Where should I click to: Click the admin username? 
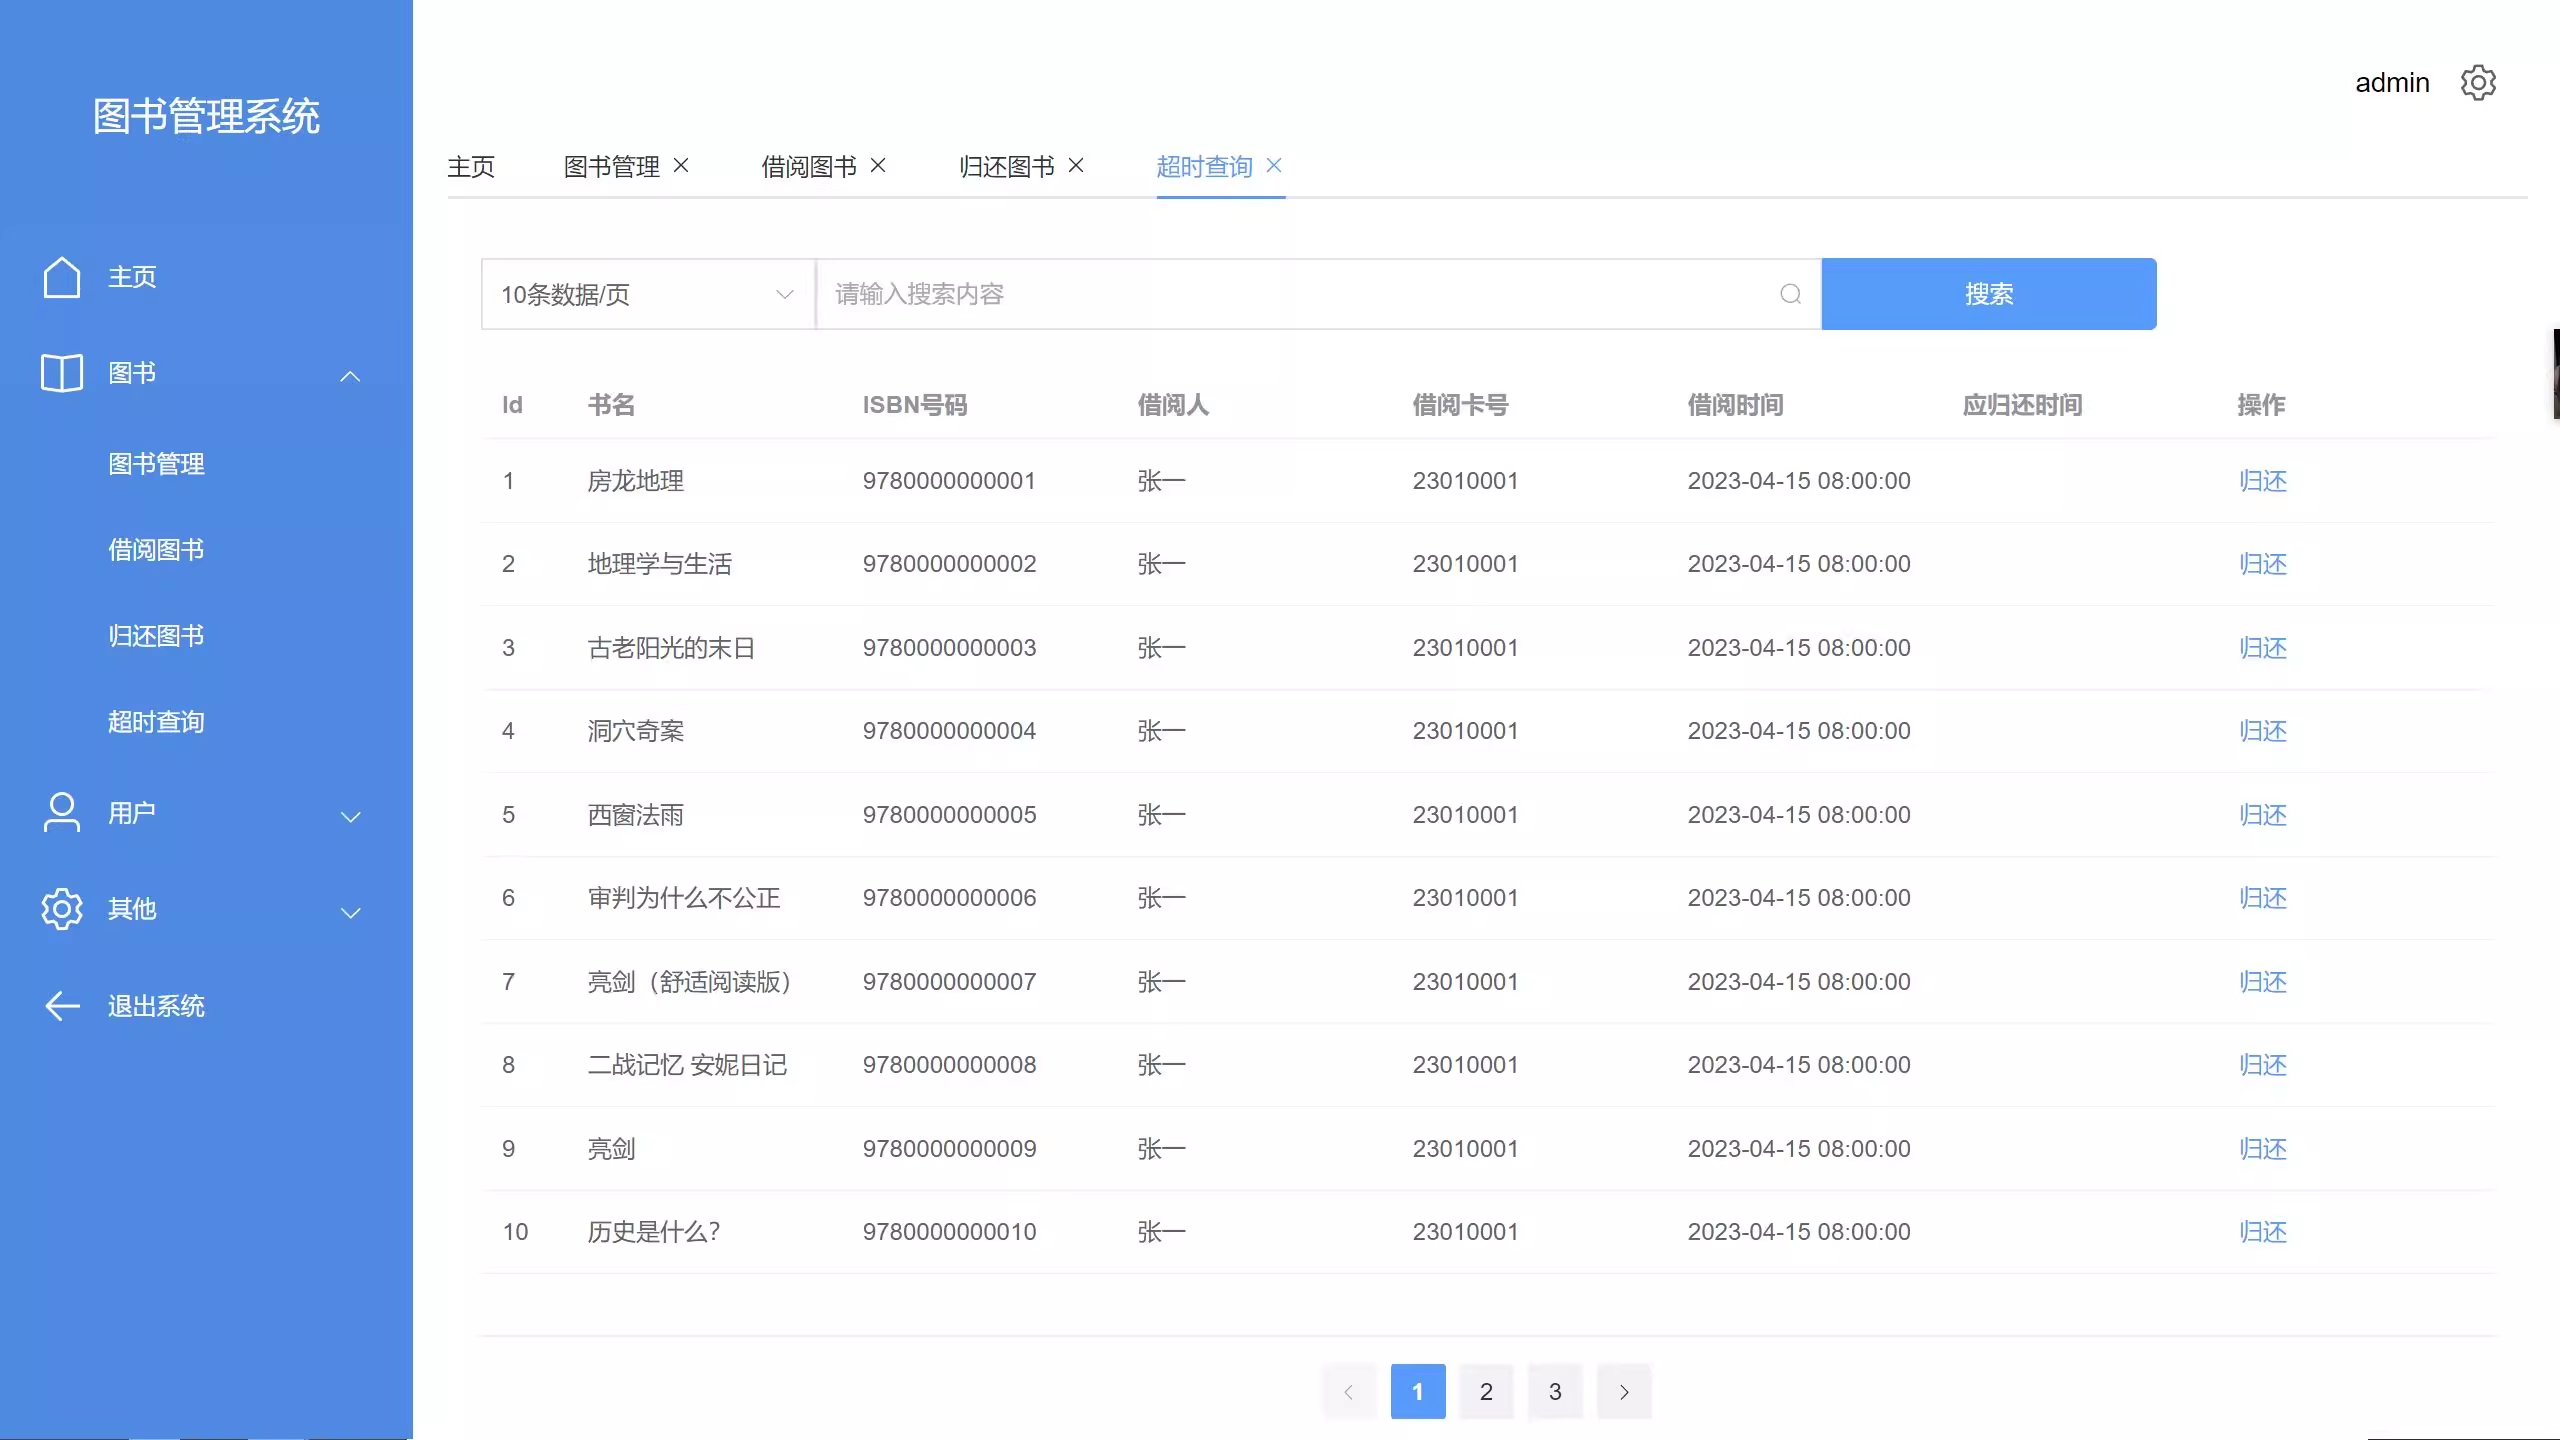coord(2392,83)
